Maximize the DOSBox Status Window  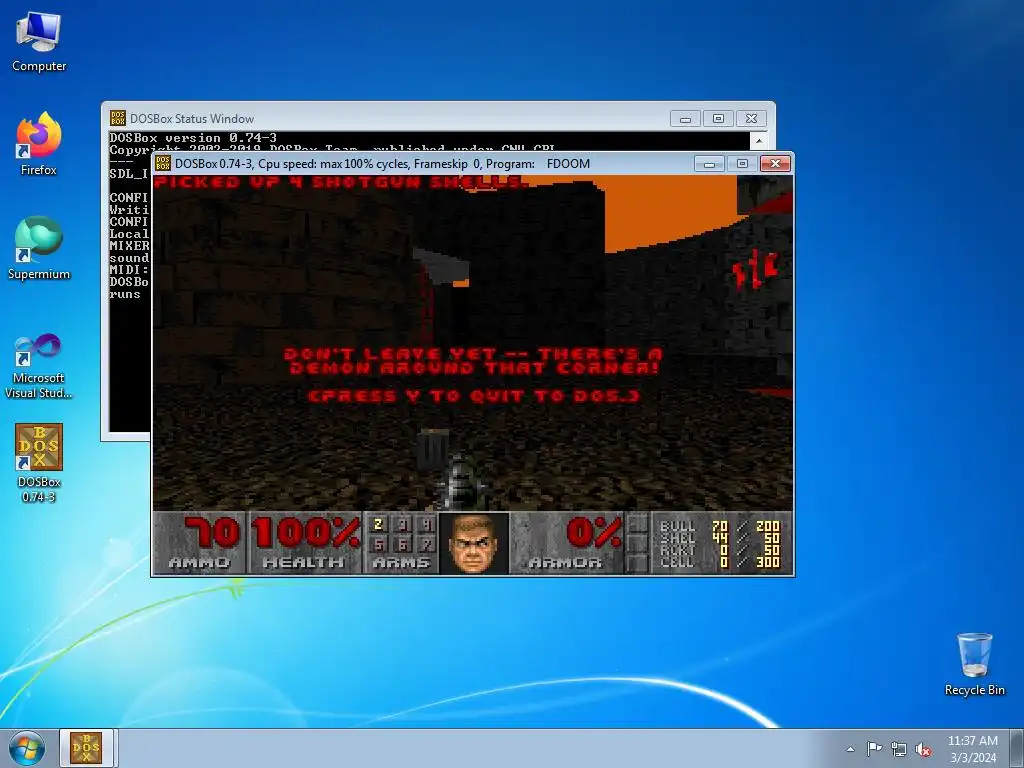pos(718,119)
